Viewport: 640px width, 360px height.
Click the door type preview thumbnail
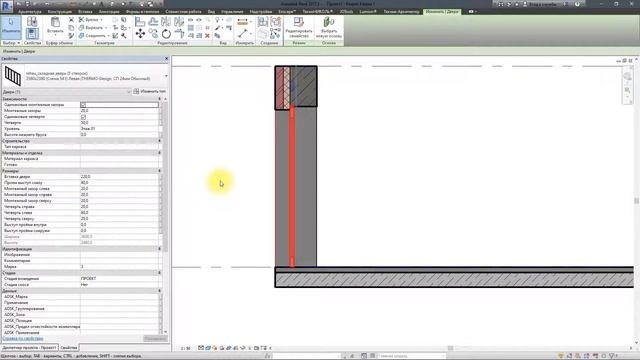pyautogui.click(x=13, y=76)
